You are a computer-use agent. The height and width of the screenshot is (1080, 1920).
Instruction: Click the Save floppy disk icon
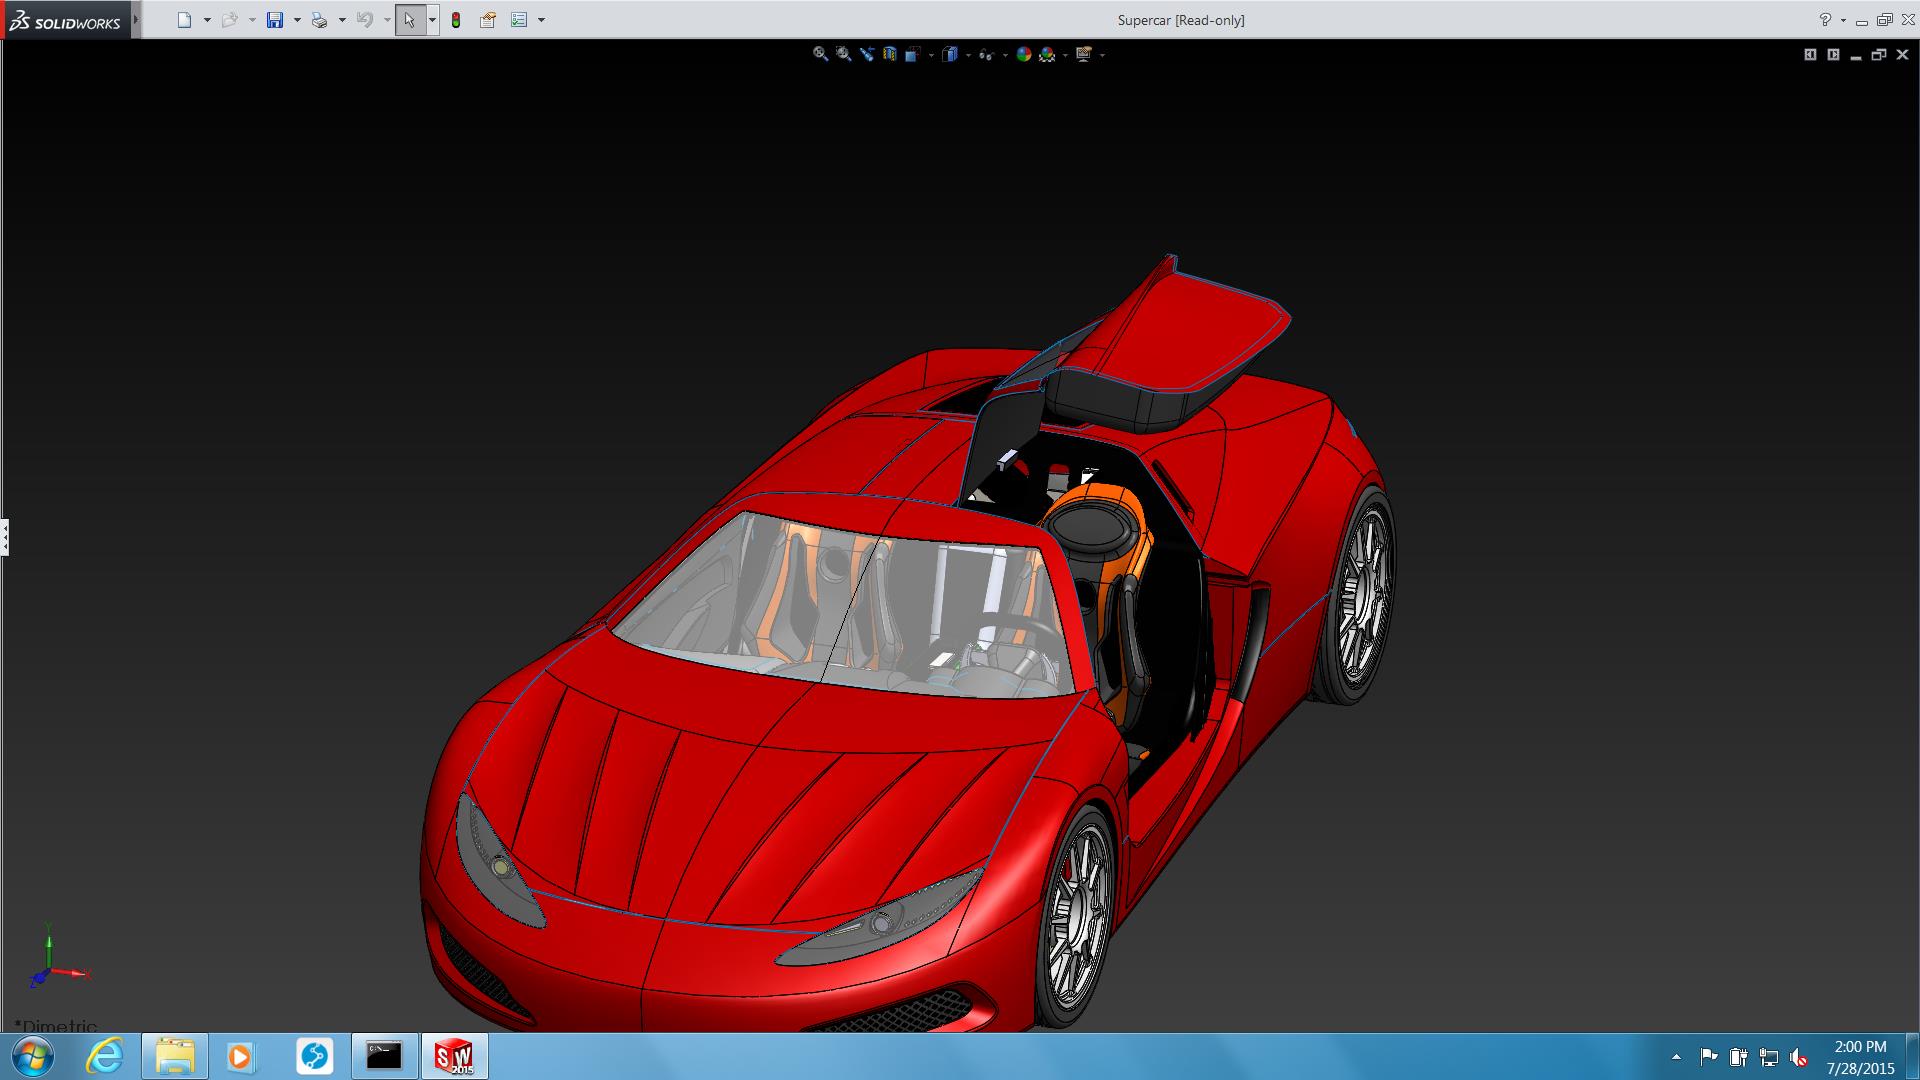[275, 20]
